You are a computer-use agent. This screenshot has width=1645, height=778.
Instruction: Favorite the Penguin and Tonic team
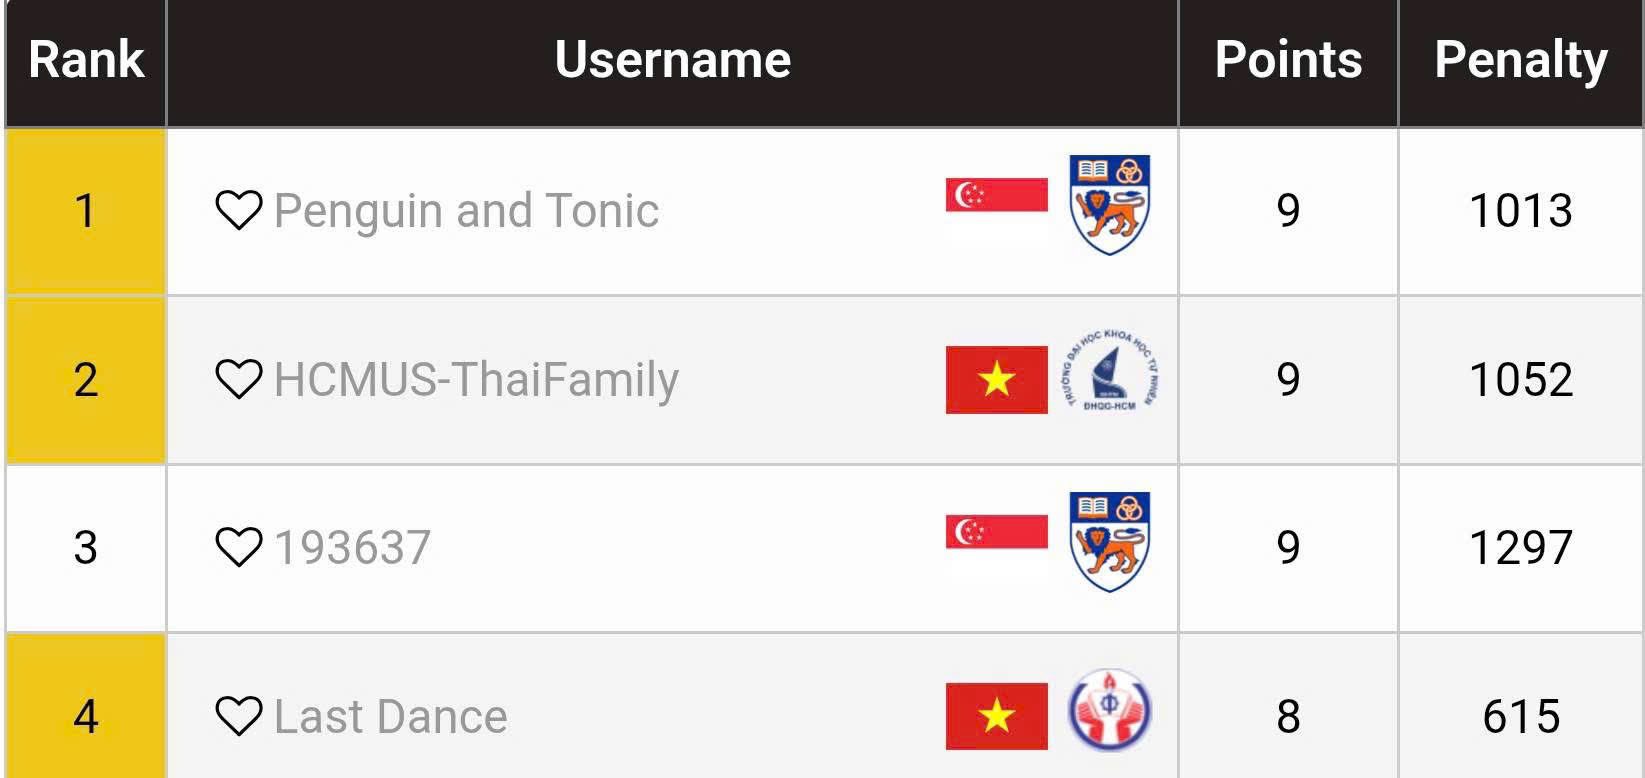click(x=238, y=210)
